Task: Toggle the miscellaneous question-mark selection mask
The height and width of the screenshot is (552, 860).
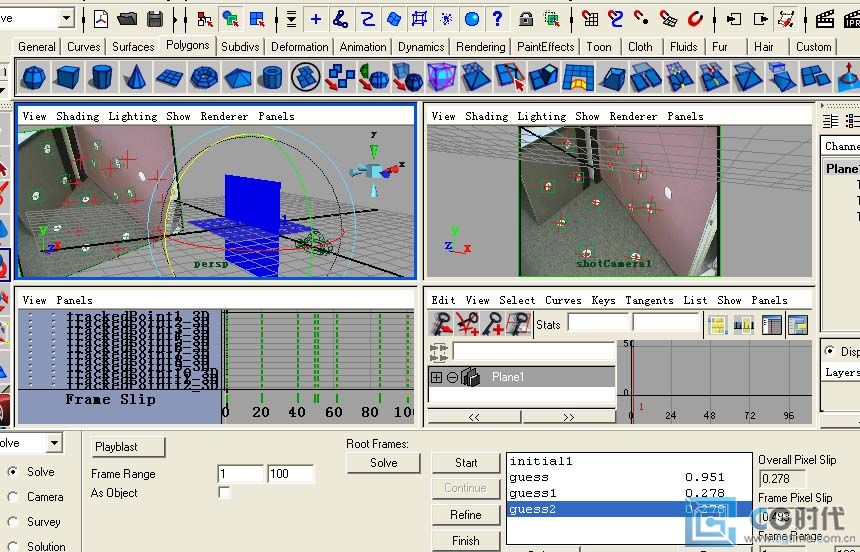Action: (x=497, y=19)
